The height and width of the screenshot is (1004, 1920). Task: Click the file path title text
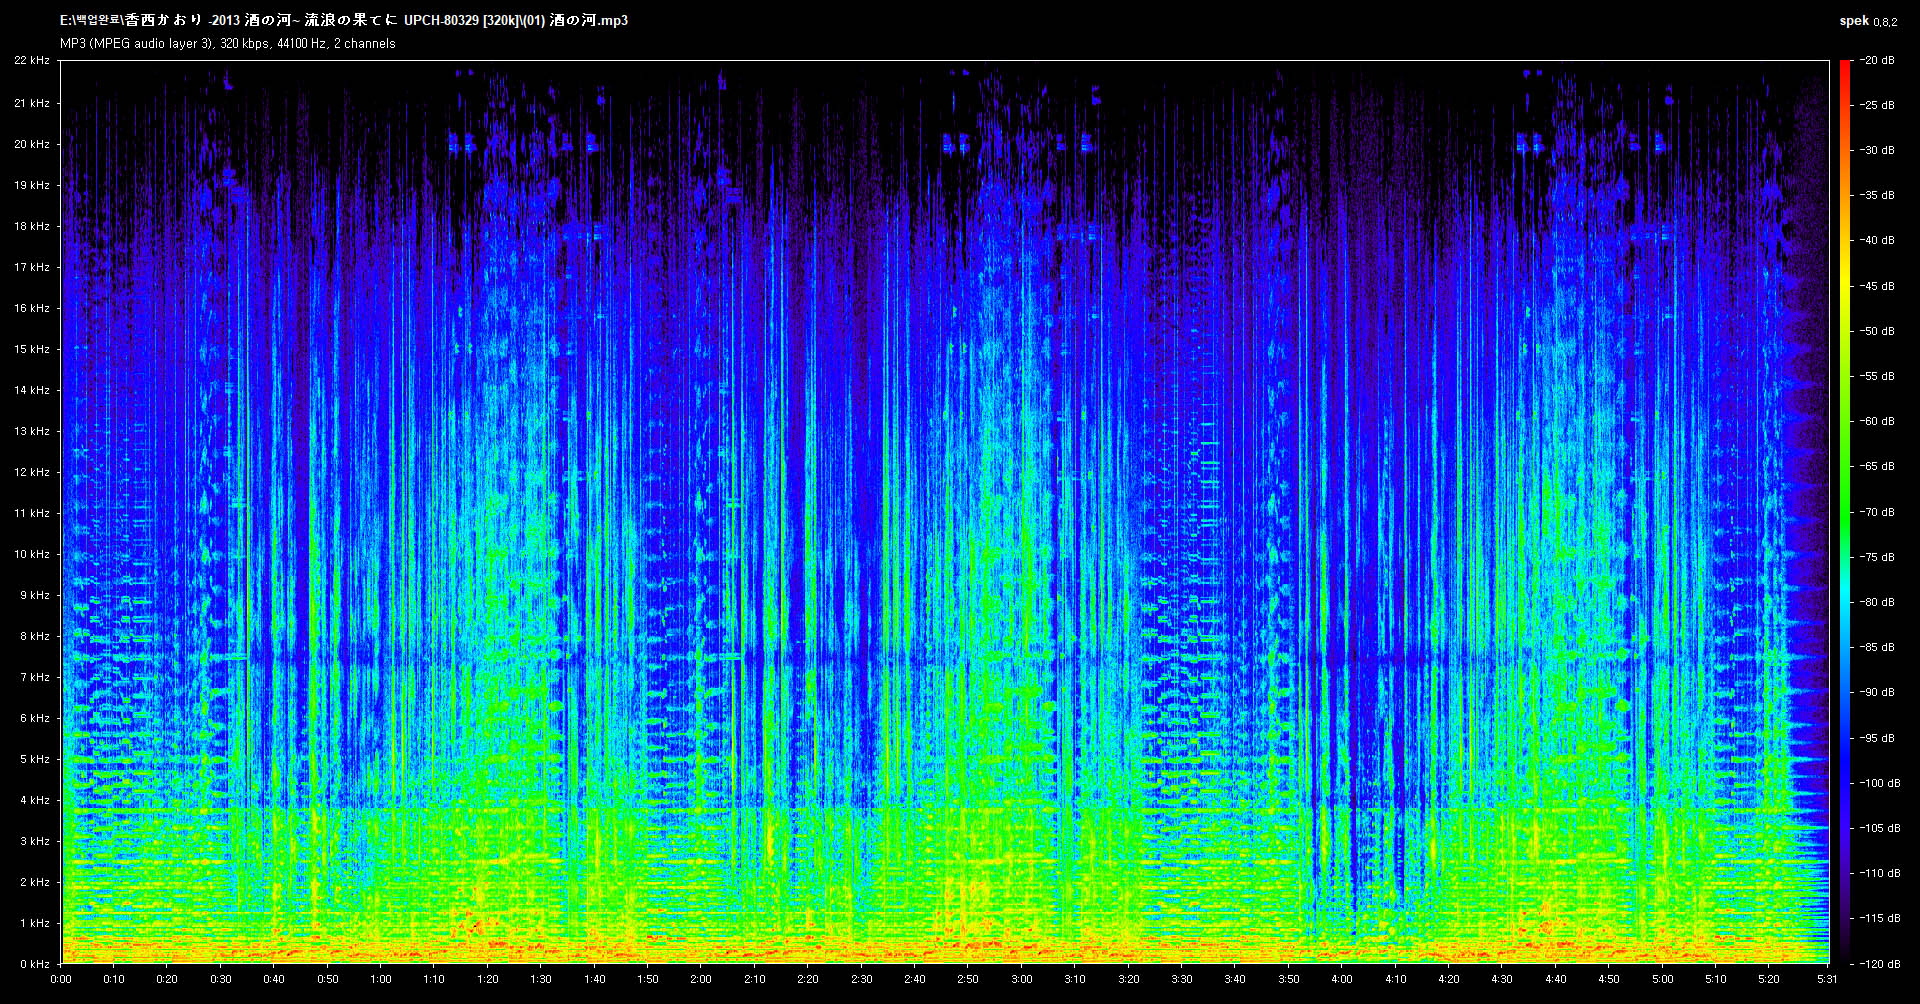[344, 20]
